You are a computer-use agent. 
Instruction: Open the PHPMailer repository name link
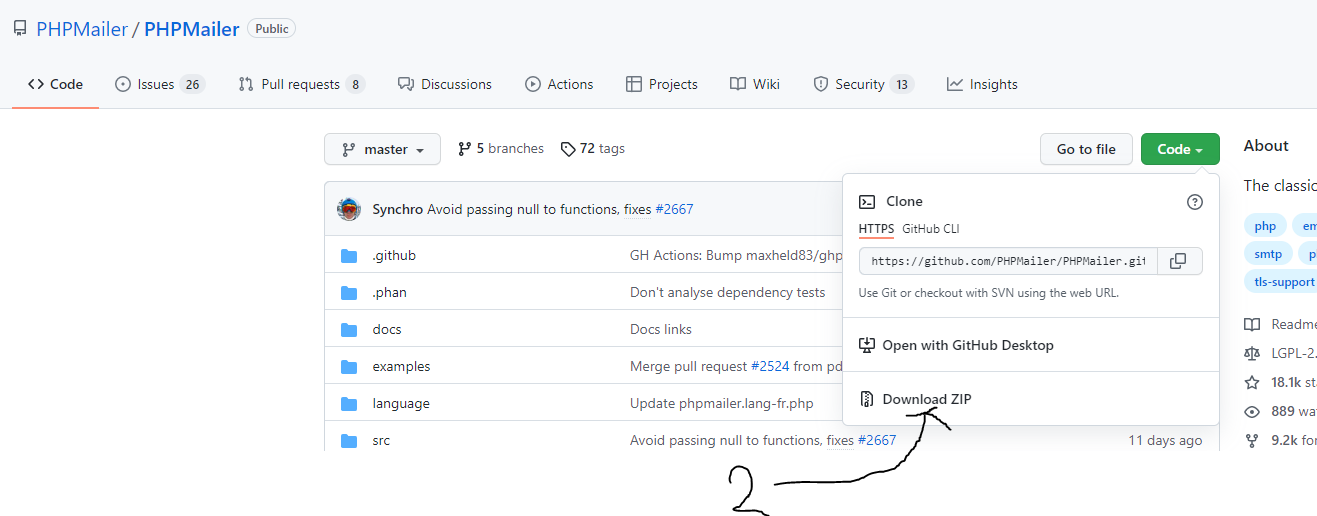[x=192, y=29]
